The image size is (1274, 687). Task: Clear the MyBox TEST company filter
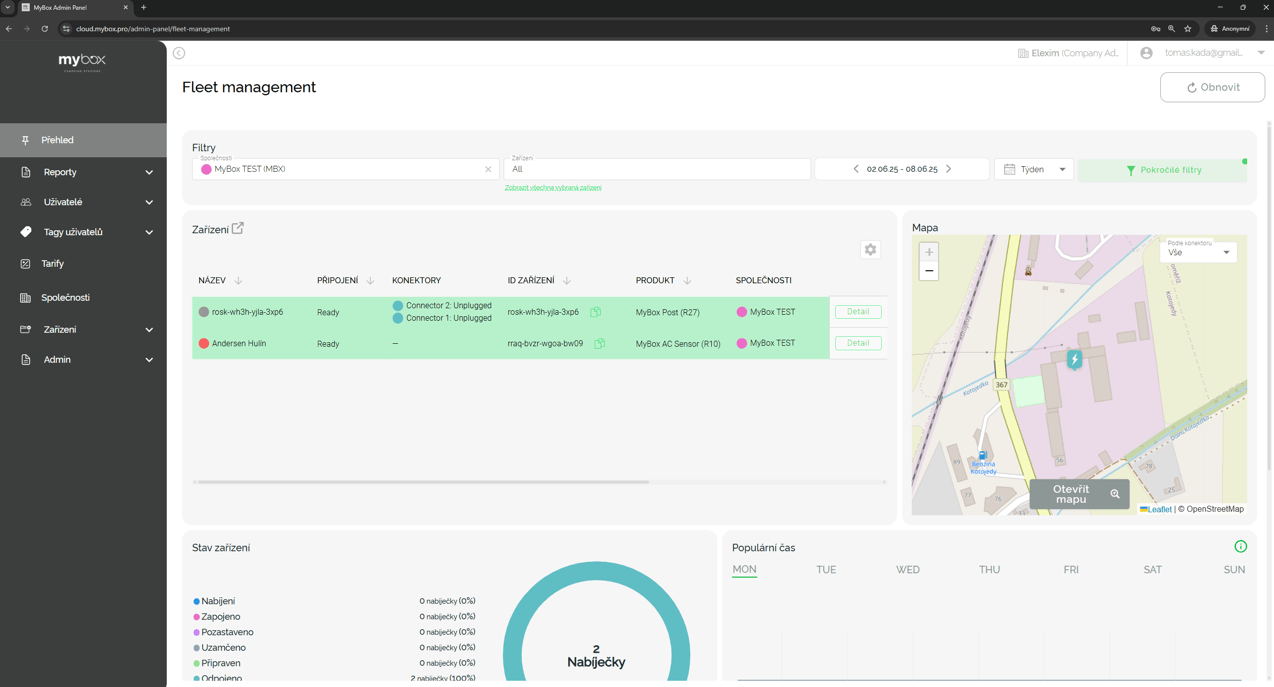click(488, 169)
